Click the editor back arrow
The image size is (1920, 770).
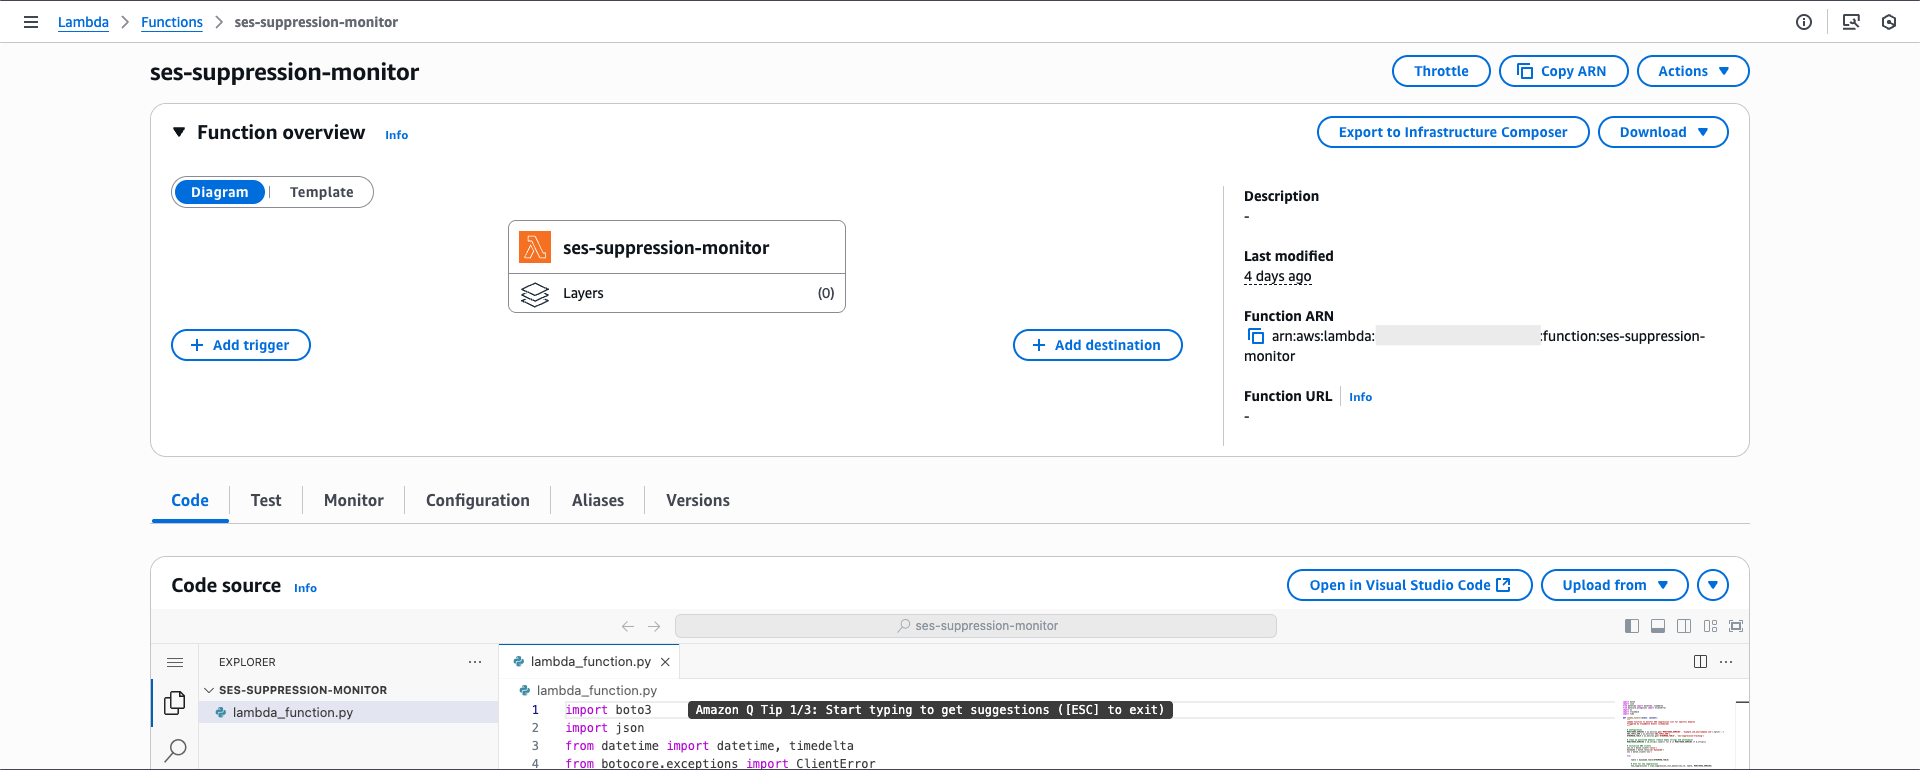[628, 626]
